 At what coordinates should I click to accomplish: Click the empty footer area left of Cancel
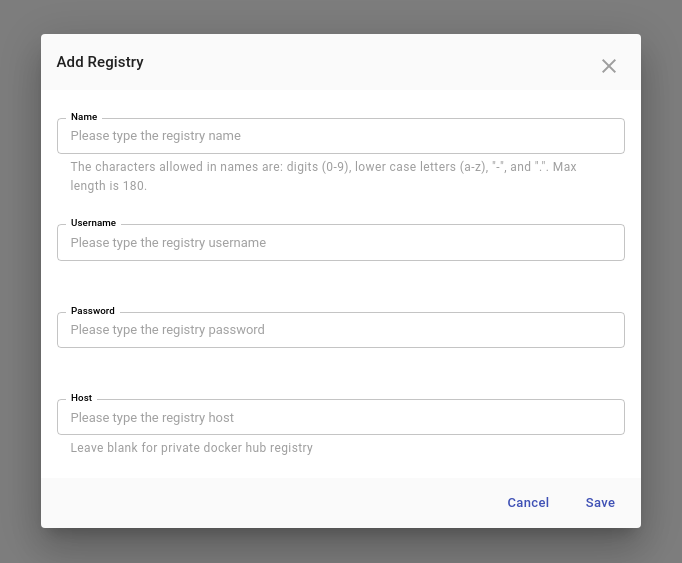pyautogui.click(x=270, y=503)
